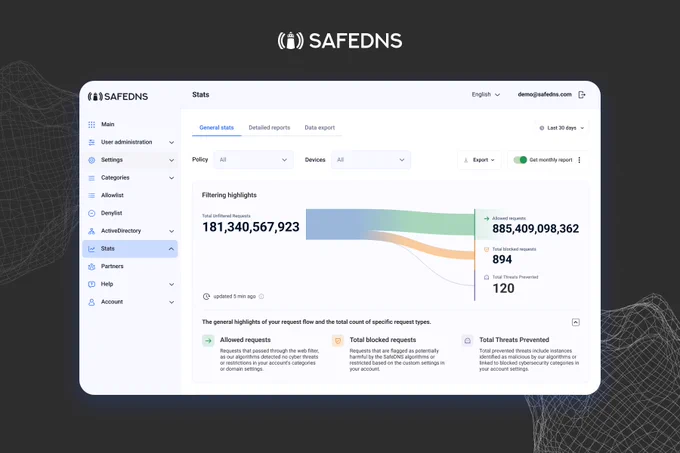680x453 pixels.
Task: Open Partners in the sidebar
Action: [130, 267]
